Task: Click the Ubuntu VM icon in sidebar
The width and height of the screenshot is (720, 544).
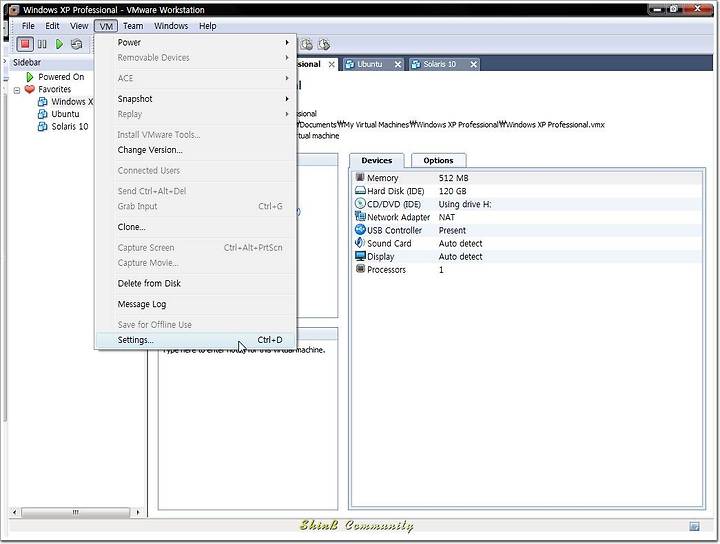Action: coord(42,114)
